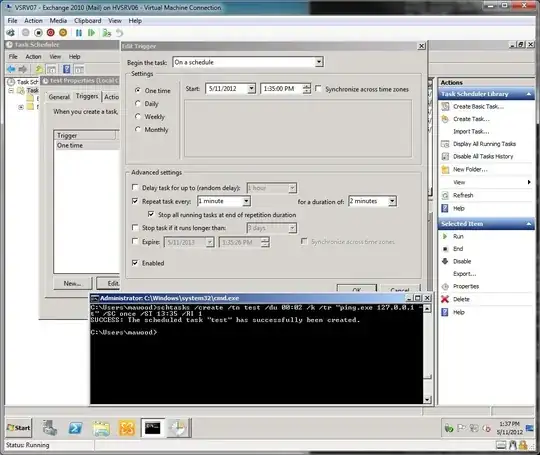Click the Help item under Selected Item
540x455 pixels.
[459, 312]
